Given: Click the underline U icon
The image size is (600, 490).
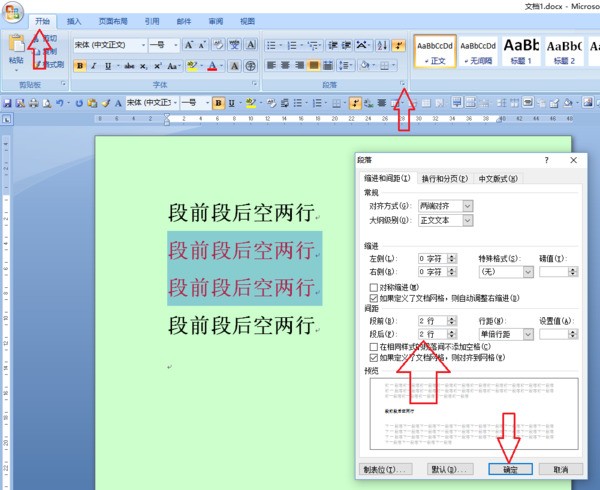Looking at the screenshot, I should click(x=109, y=66).
